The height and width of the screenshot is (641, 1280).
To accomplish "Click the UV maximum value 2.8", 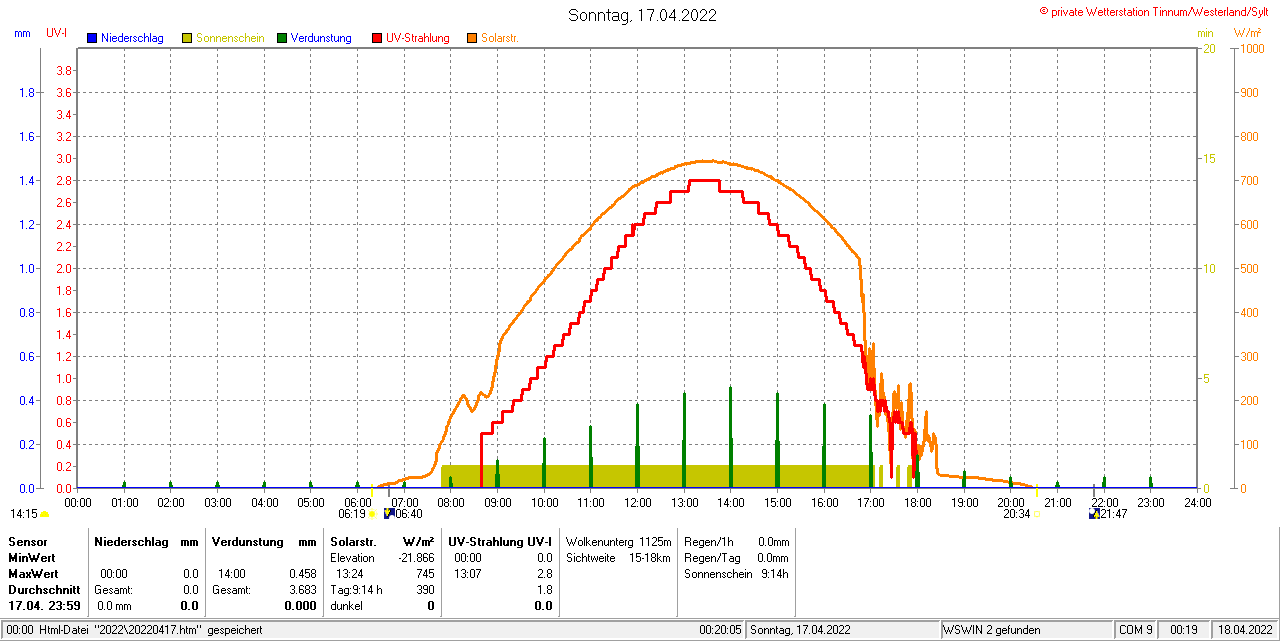I will pos(545,574).
